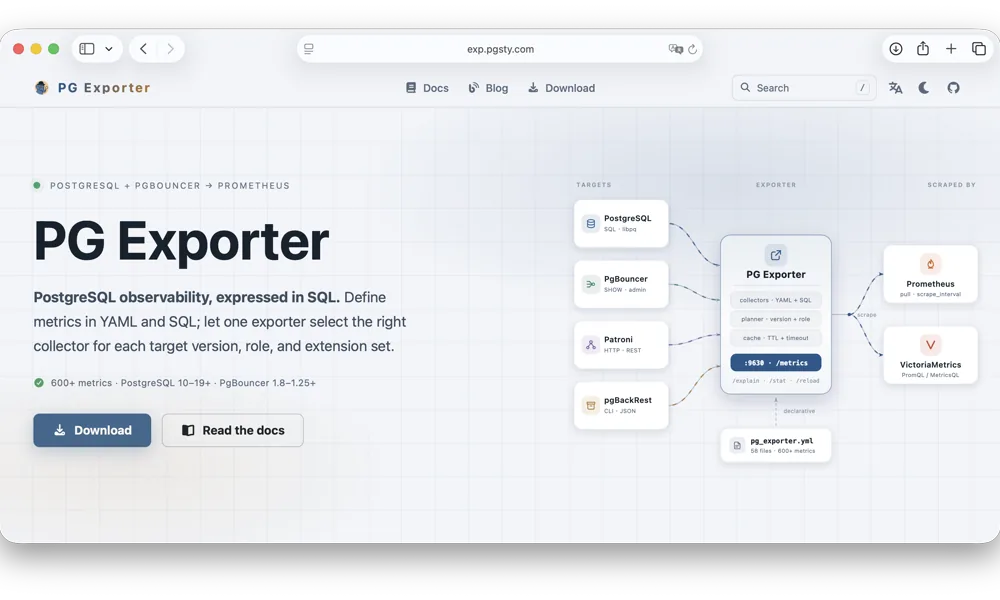Click the VictoriaMetrics V icon
This screenshot has height=600, width=1000.
(x=930, y=345)
